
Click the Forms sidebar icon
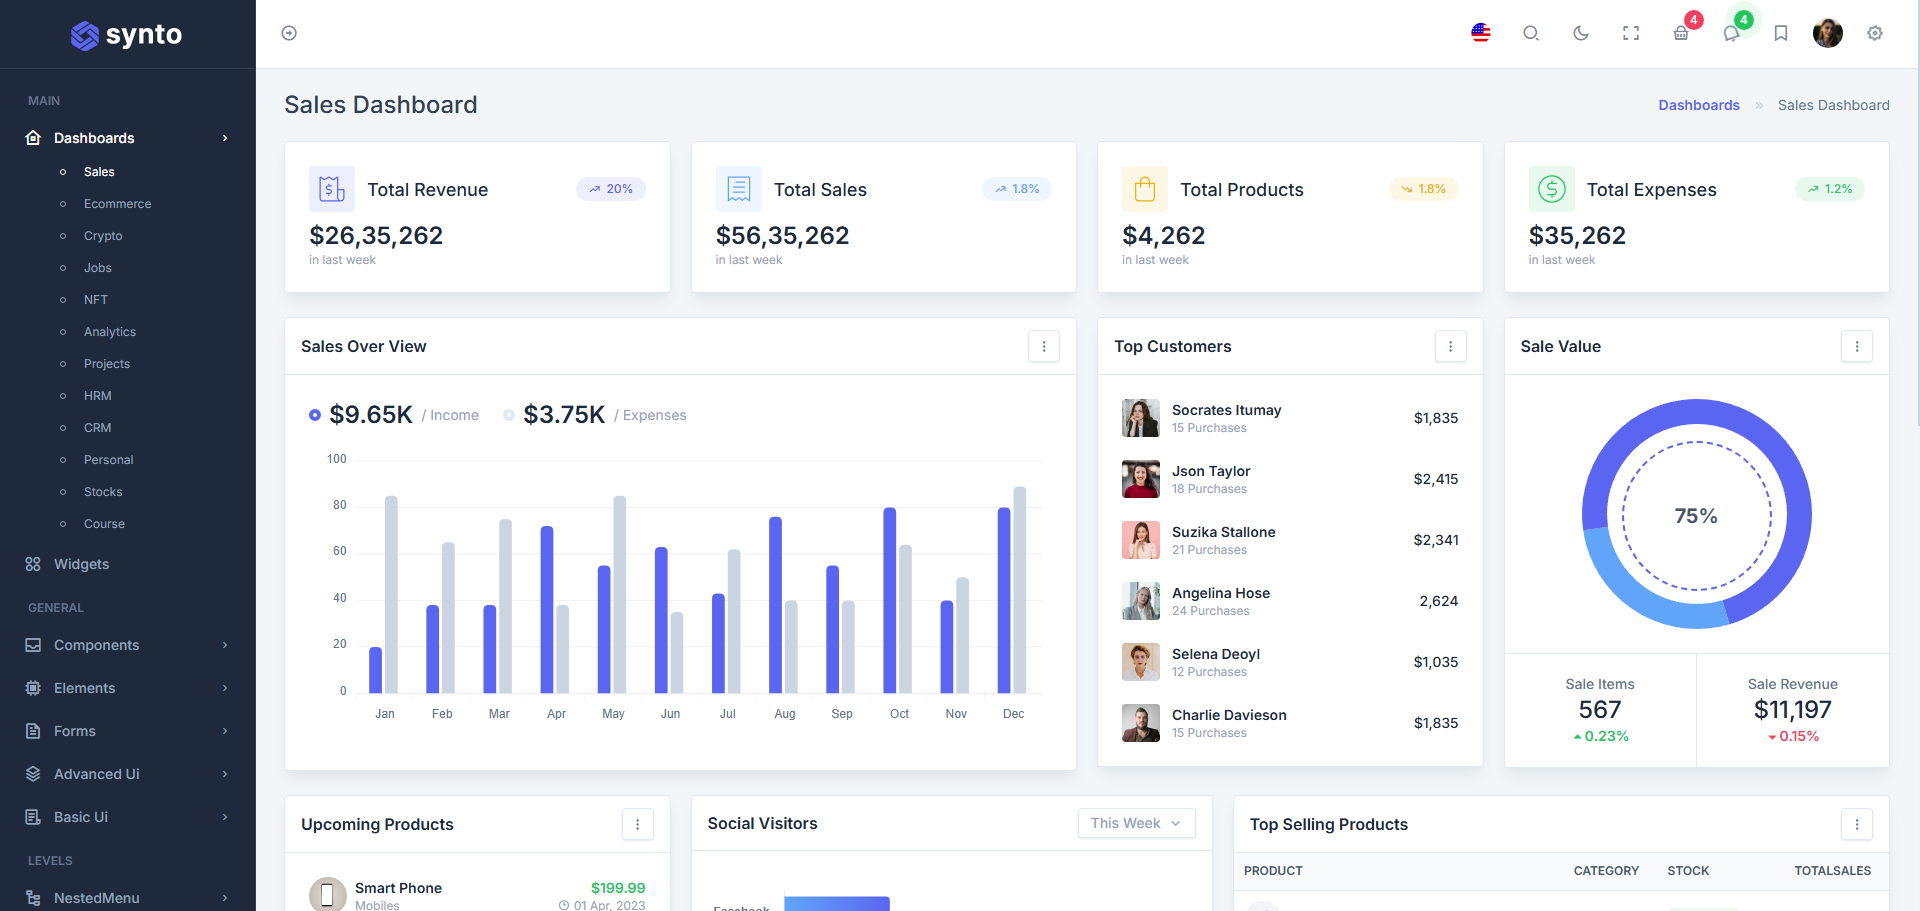[33, 731]
